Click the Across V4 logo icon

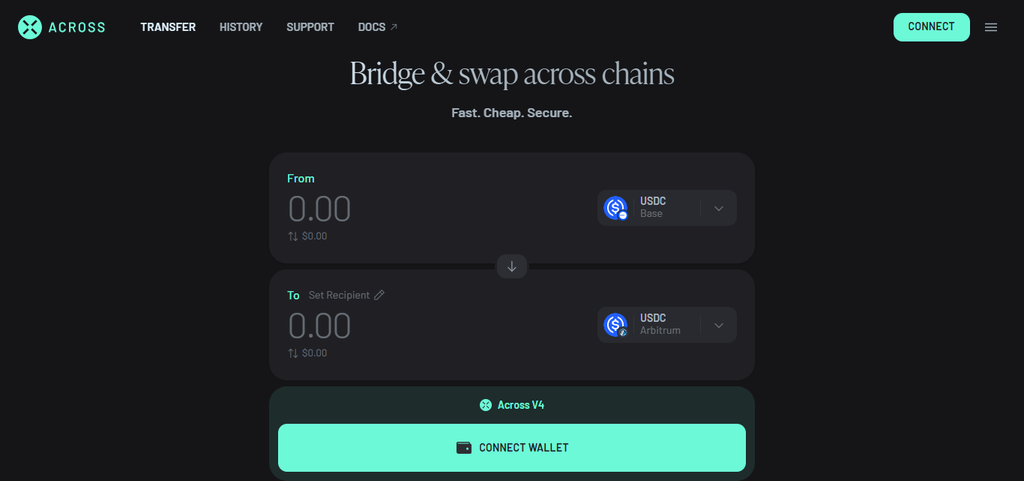click(485, 405)
